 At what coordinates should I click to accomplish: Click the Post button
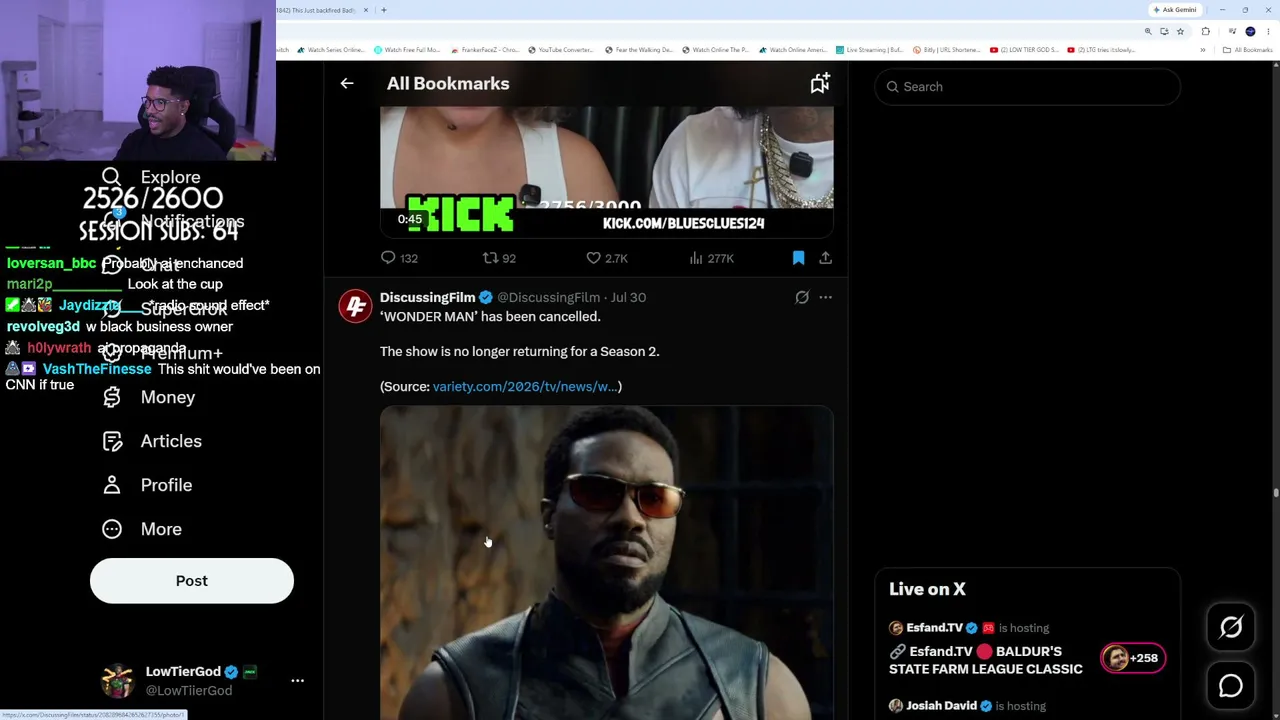(x=192, y=581)
